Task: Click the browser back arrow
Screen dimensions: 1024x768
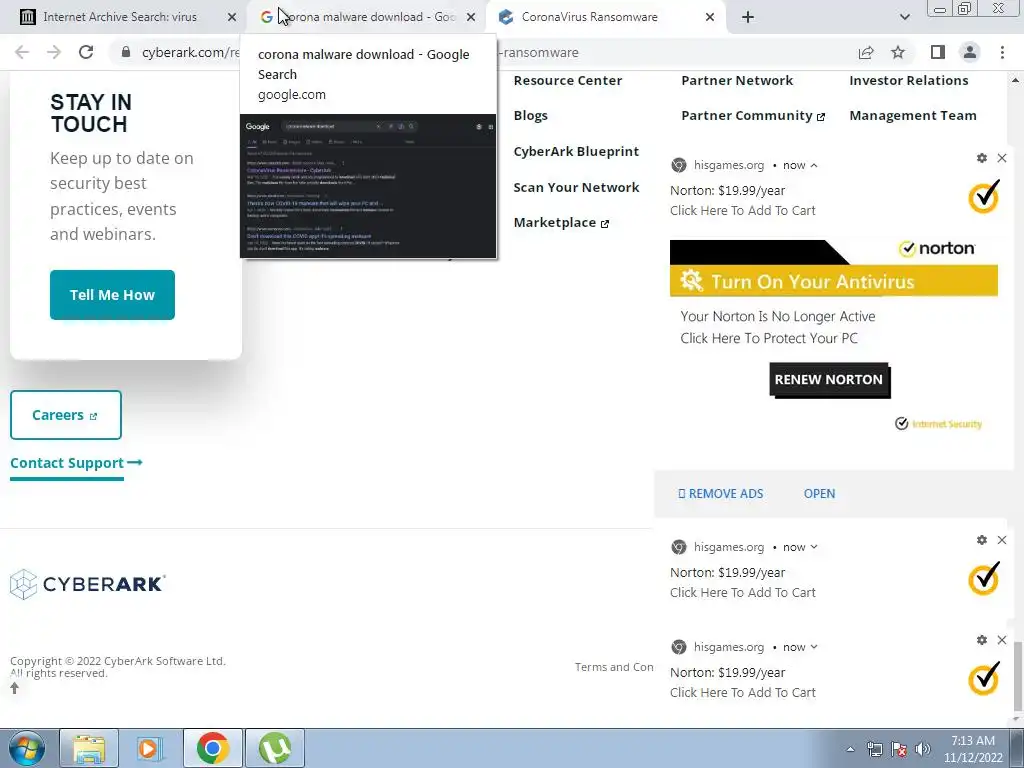Action: (22, 52)
